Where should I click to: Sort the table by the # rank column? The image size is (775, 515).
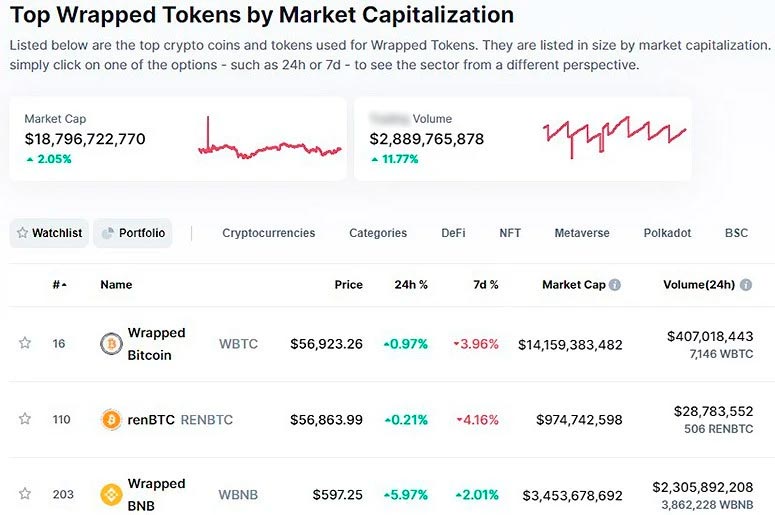59,285
